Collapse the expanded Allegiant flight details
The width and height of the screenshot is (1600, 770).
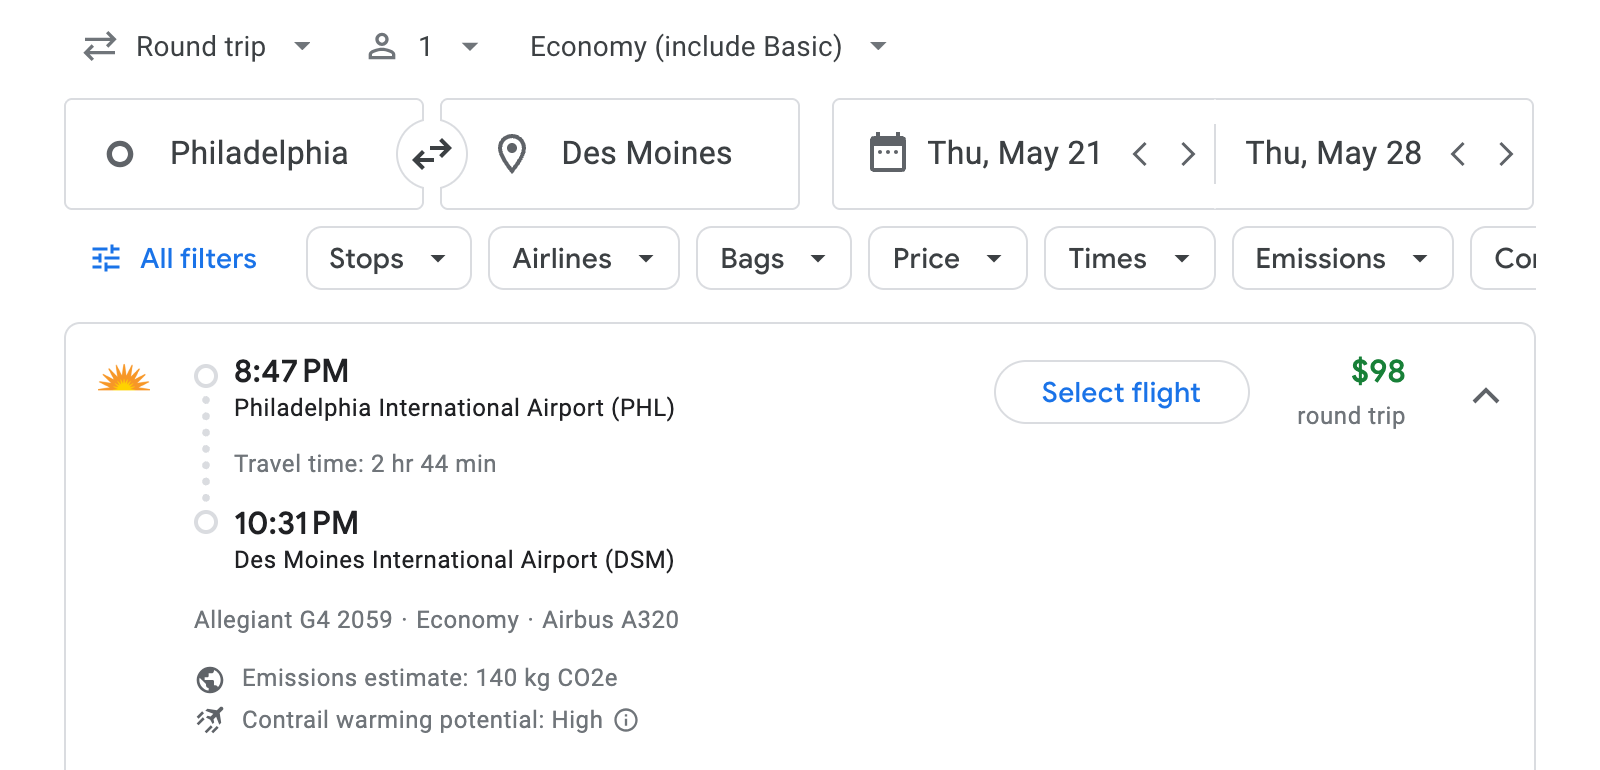tap(1487, 396)
